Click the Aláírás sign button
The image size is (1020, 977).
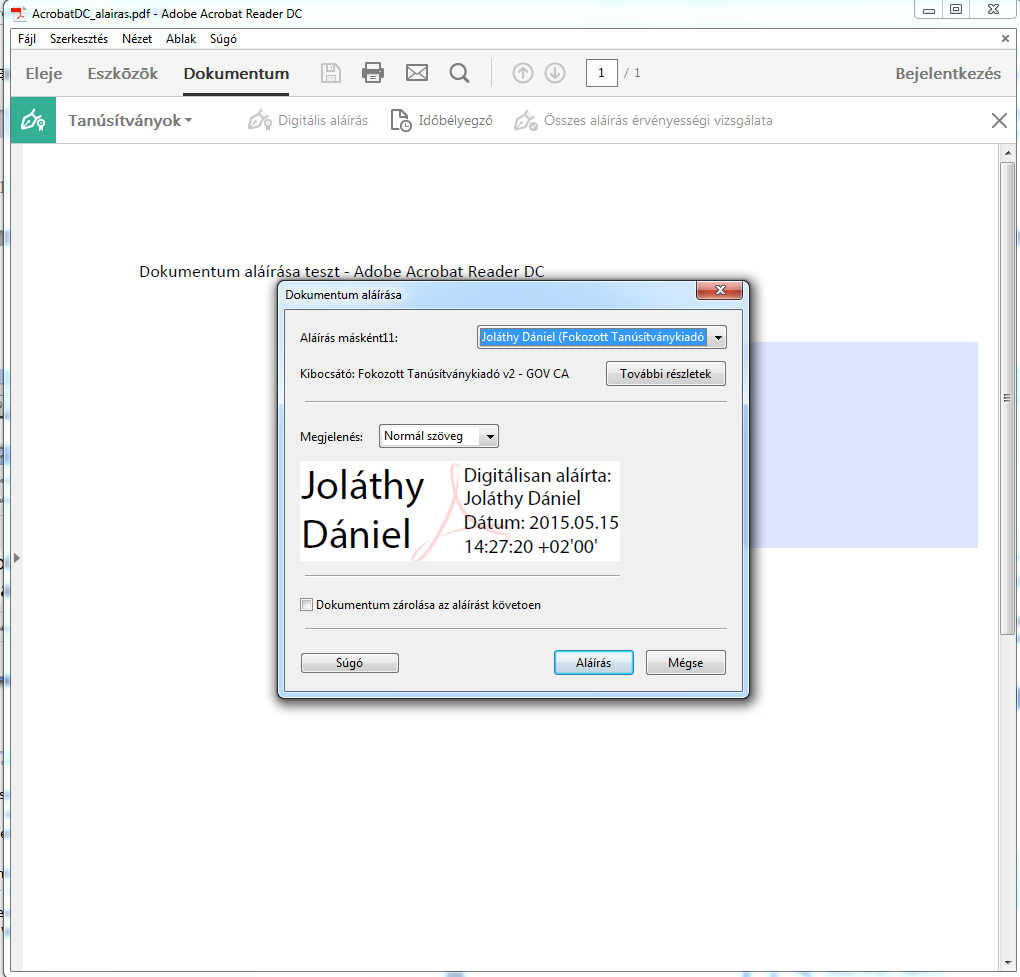point(593,662)
